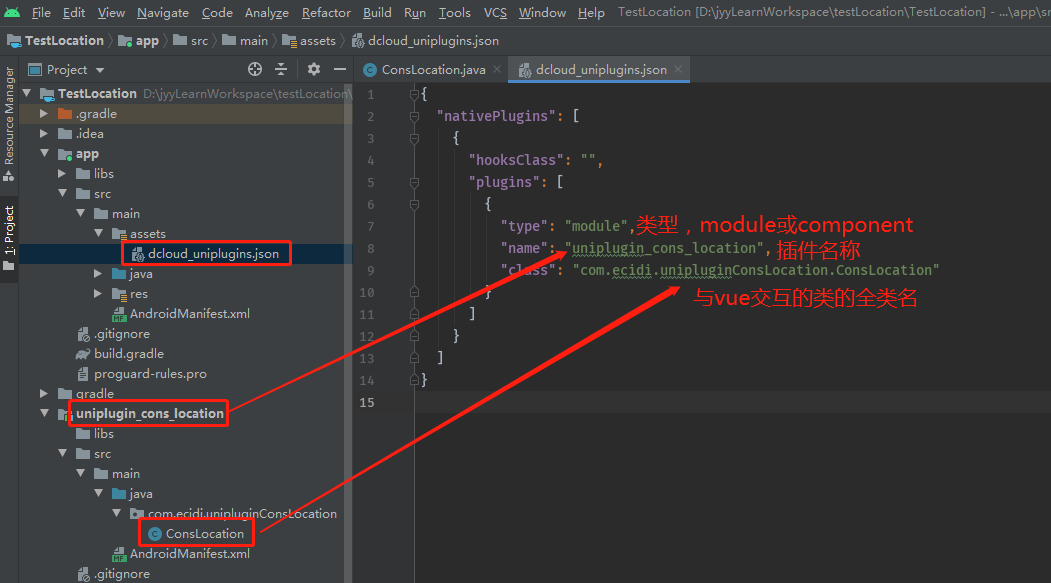This screenshot has height=583, width=1051.
Task: Collapse the com.ecidi.unipluginConsLocation package
Action: pyautogui.click(x=117, y=513)
